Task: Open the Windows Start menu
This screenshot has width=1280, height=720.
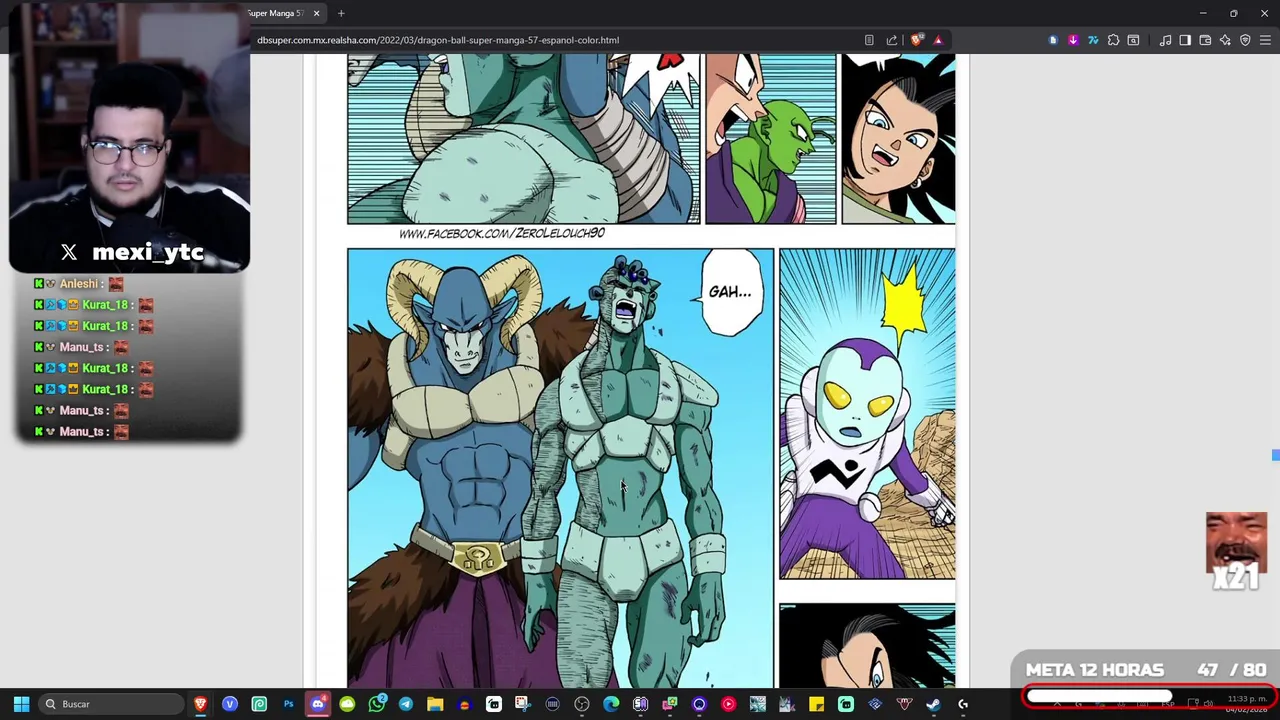Action: click(x=21, y=704)
